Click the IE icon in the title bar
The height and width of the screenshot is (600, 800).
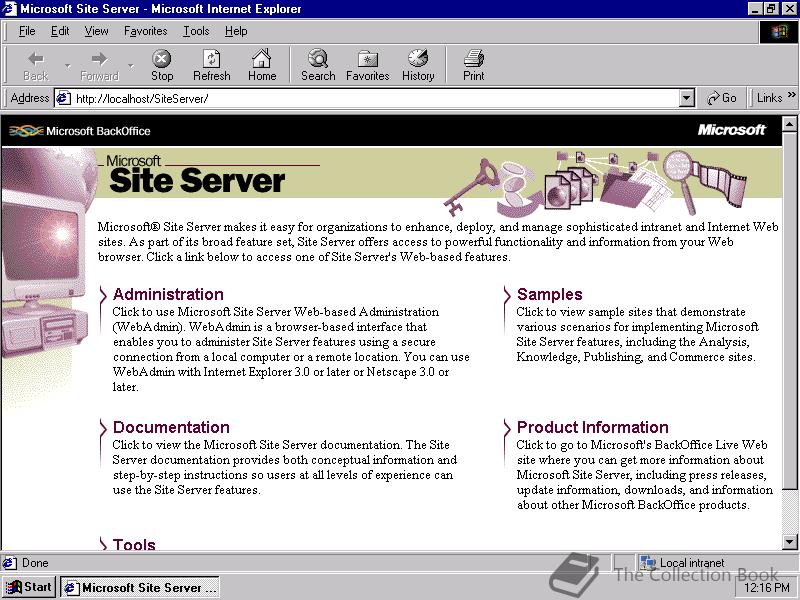pos(10,9)
